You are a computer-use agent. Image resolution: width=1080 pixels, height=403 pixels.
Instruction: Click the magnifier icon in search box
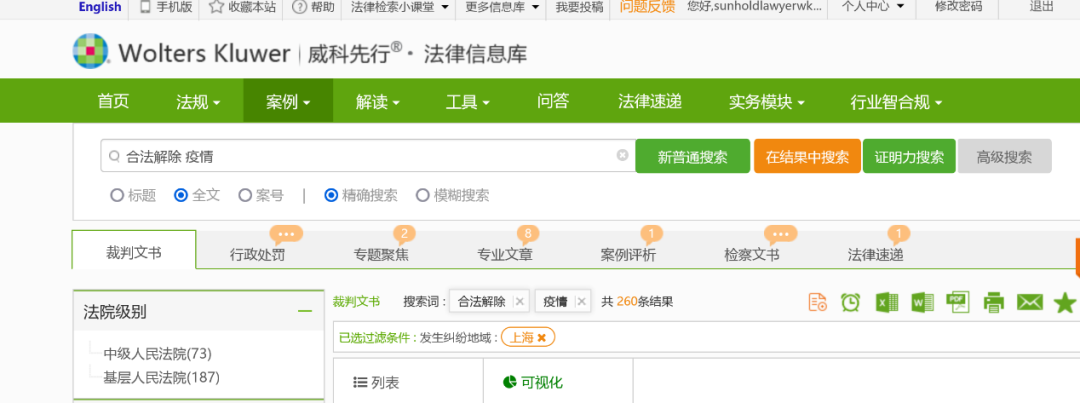[114, 156]
